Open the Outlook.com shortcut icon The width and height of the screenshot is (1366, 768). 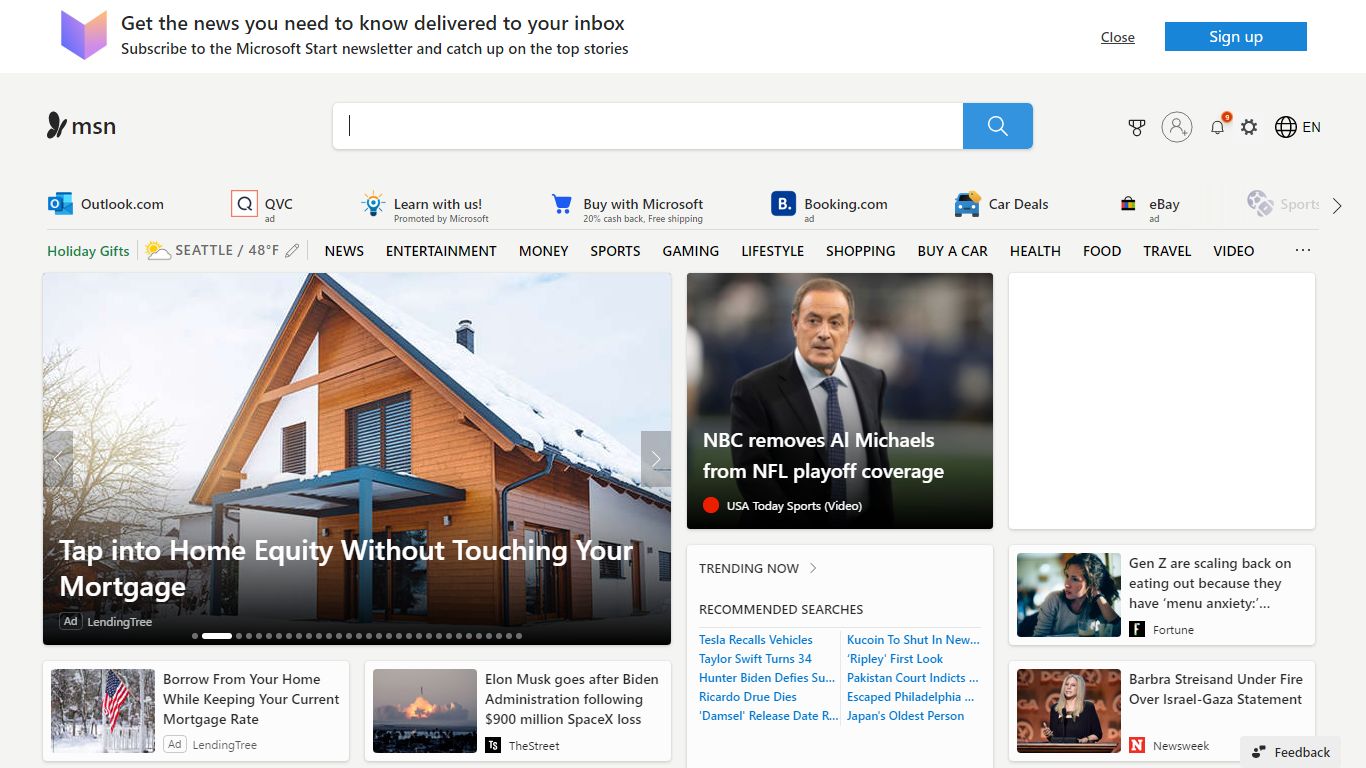[x=60, y=204]
